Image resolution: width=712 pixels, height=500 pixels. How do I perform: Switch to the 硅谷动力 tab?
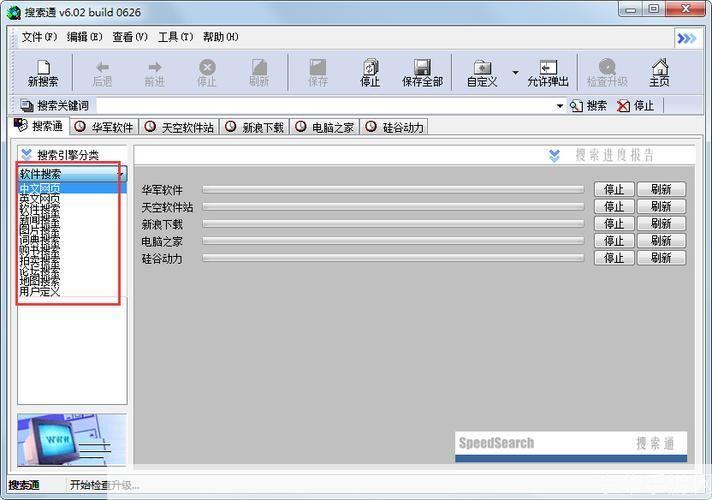pyautogui.click(x=395, y=127)
